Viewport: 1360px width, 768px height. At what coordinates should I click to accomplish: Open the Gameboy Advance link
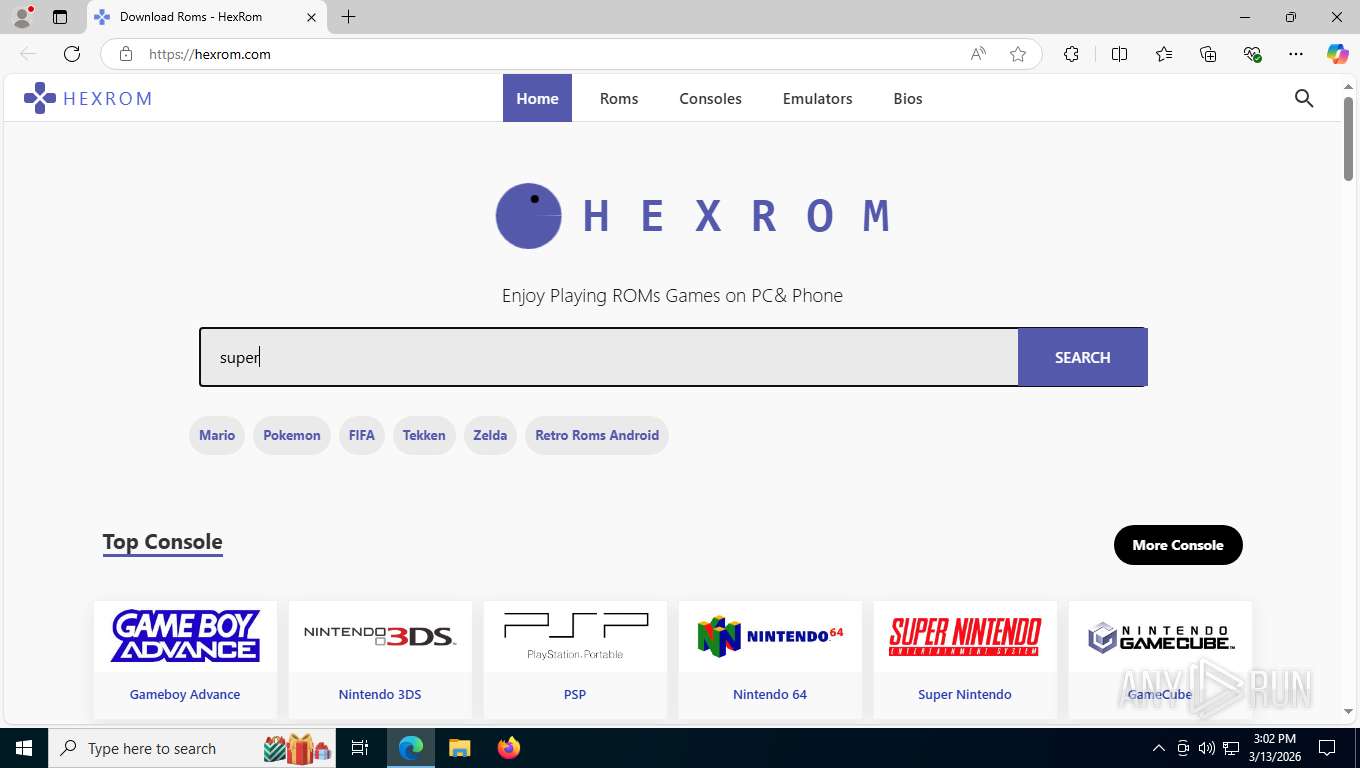tap(185, 694)
